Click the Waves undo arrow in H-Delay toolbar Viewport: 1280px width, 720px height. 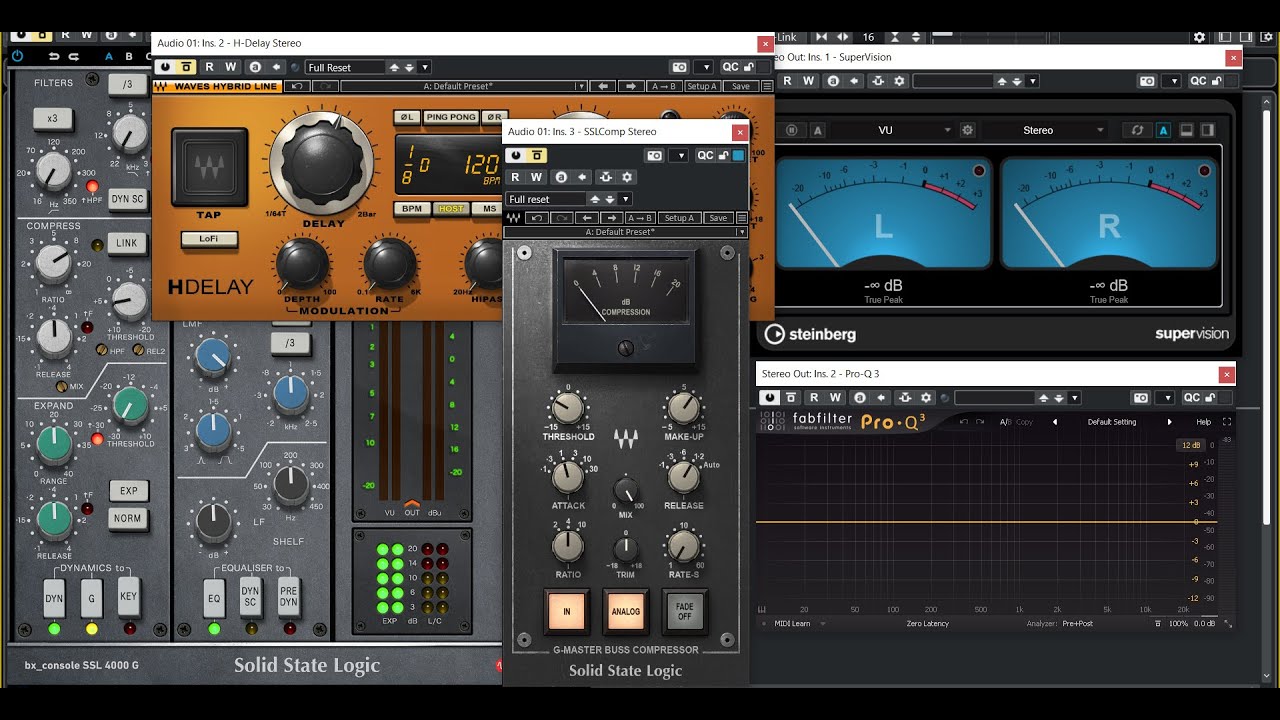click(298, 86)
